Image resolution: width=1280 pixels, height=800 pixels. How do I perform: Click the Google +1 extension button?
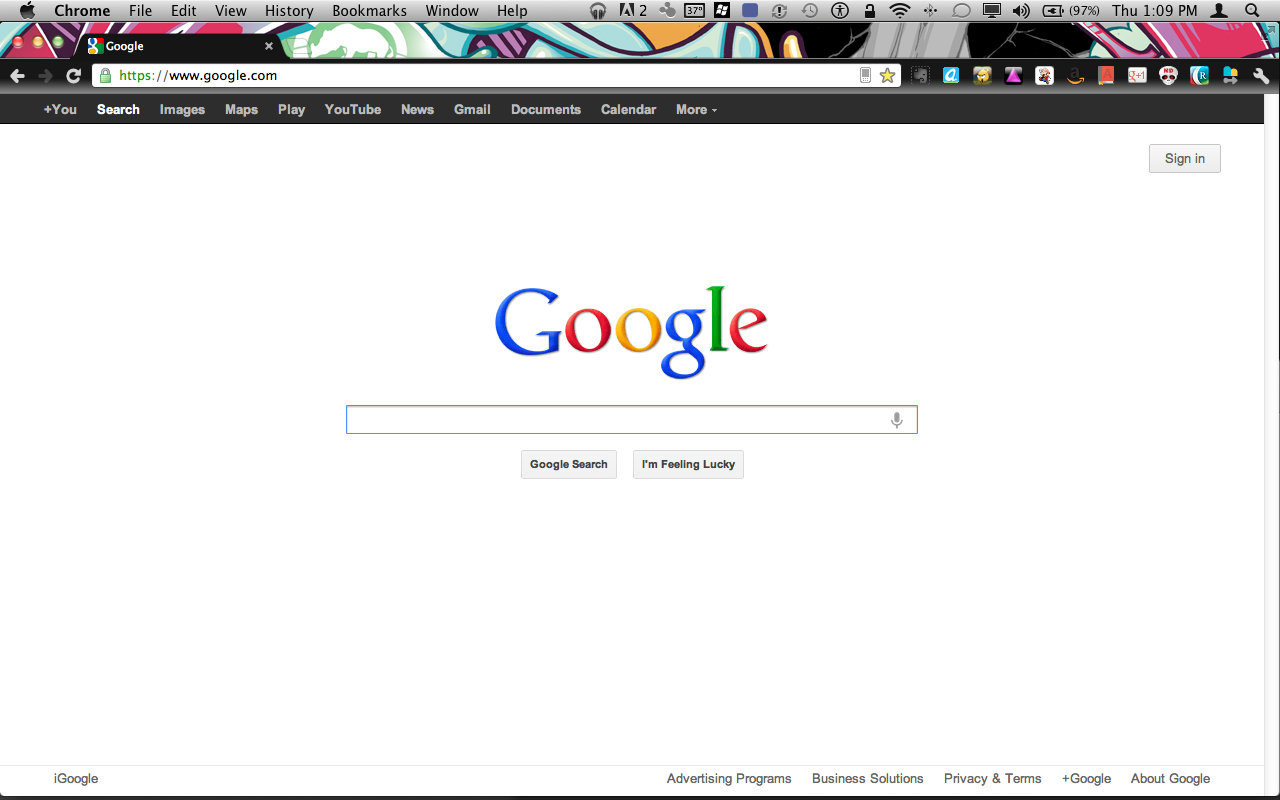tap(1137, 75)
